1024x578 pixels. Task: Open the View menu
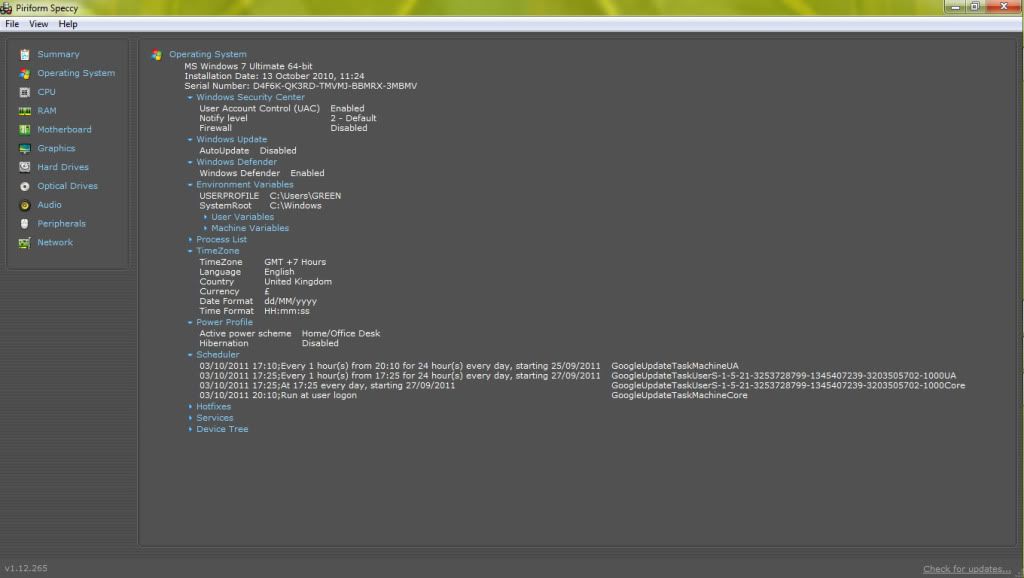(39, 24)
